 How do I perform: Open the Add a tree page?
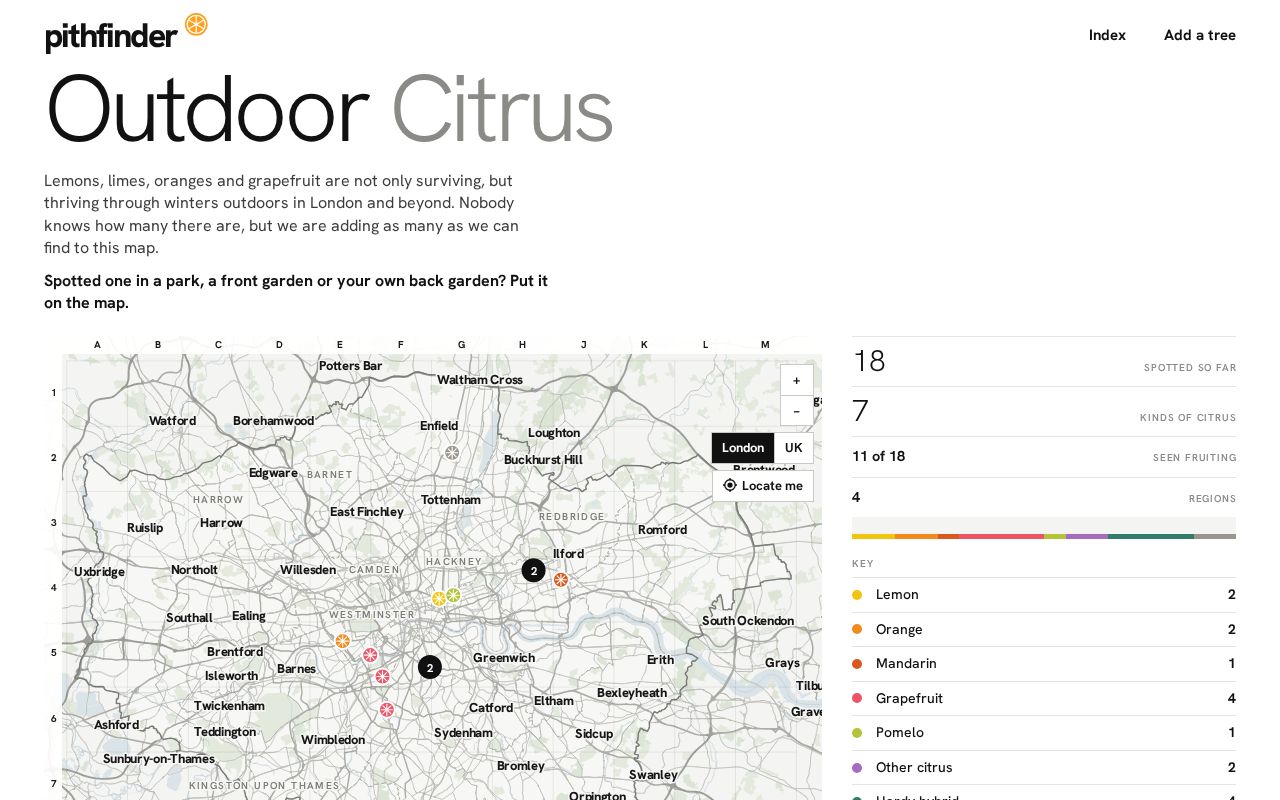tap(1200, 35)
